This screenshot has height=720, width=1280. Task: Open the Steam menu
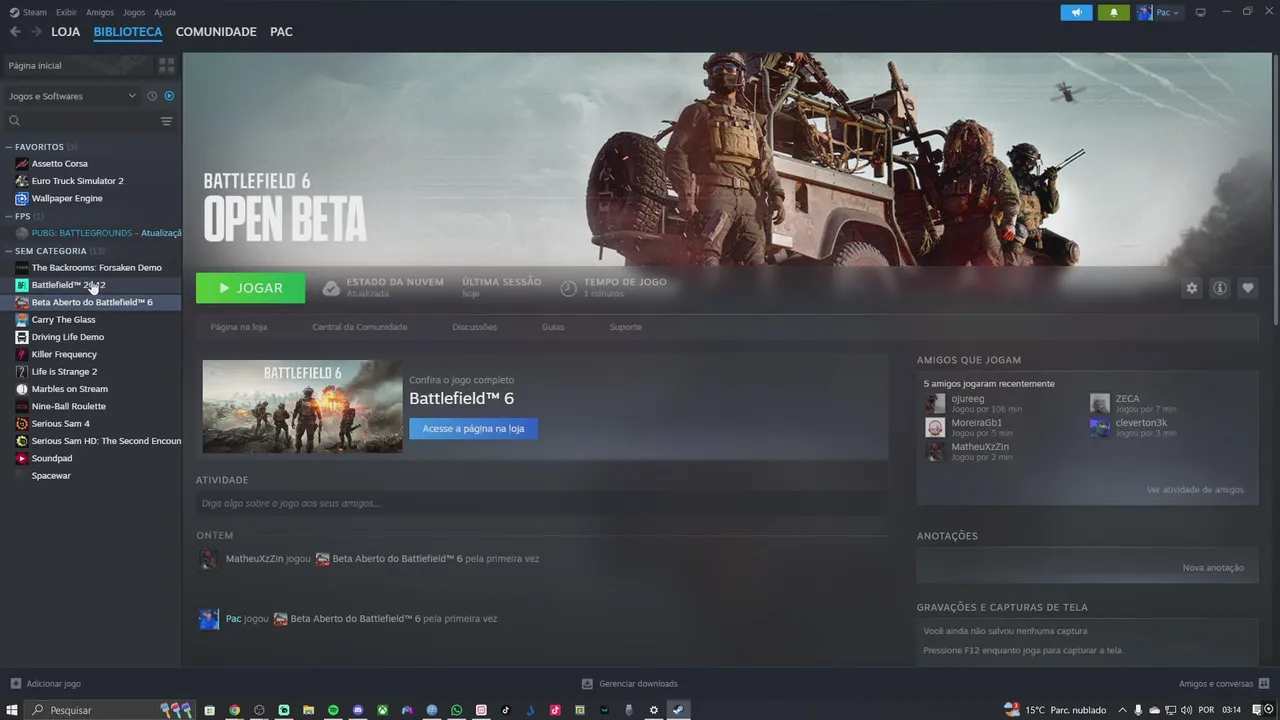28,13
